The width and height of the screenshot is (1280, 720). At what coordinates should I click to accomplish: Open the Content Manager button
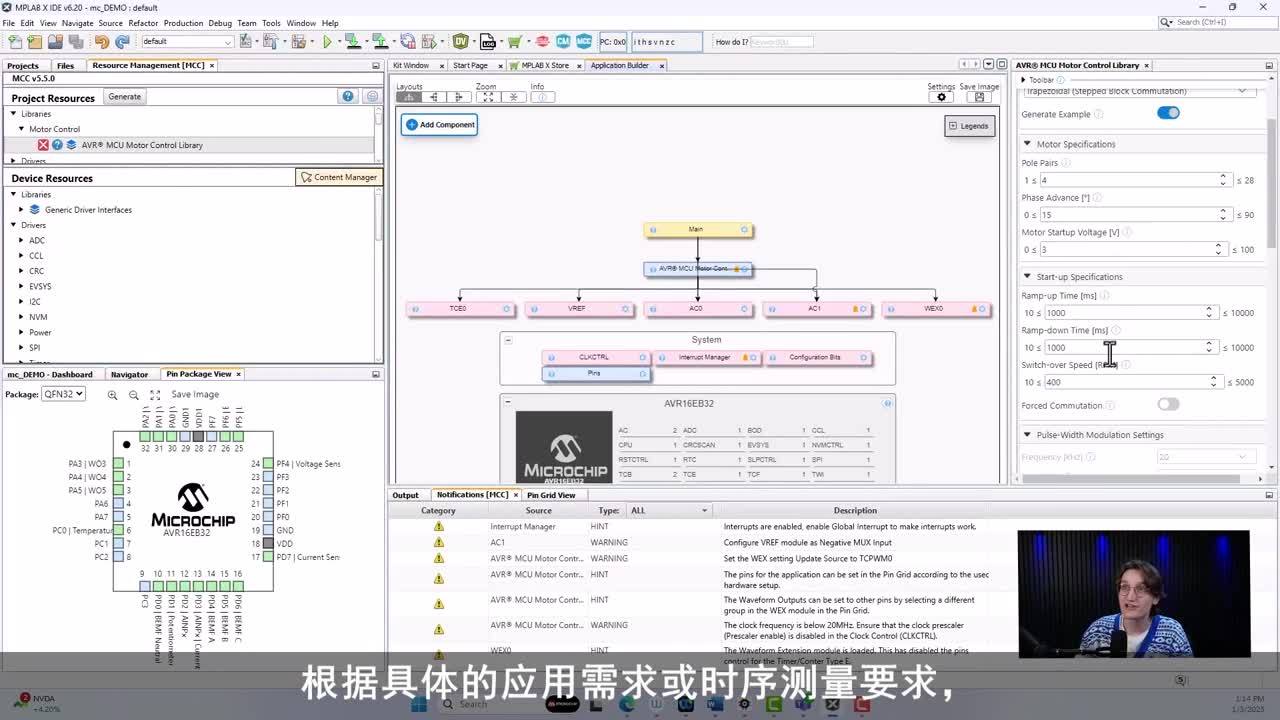[x=338, y=177]
